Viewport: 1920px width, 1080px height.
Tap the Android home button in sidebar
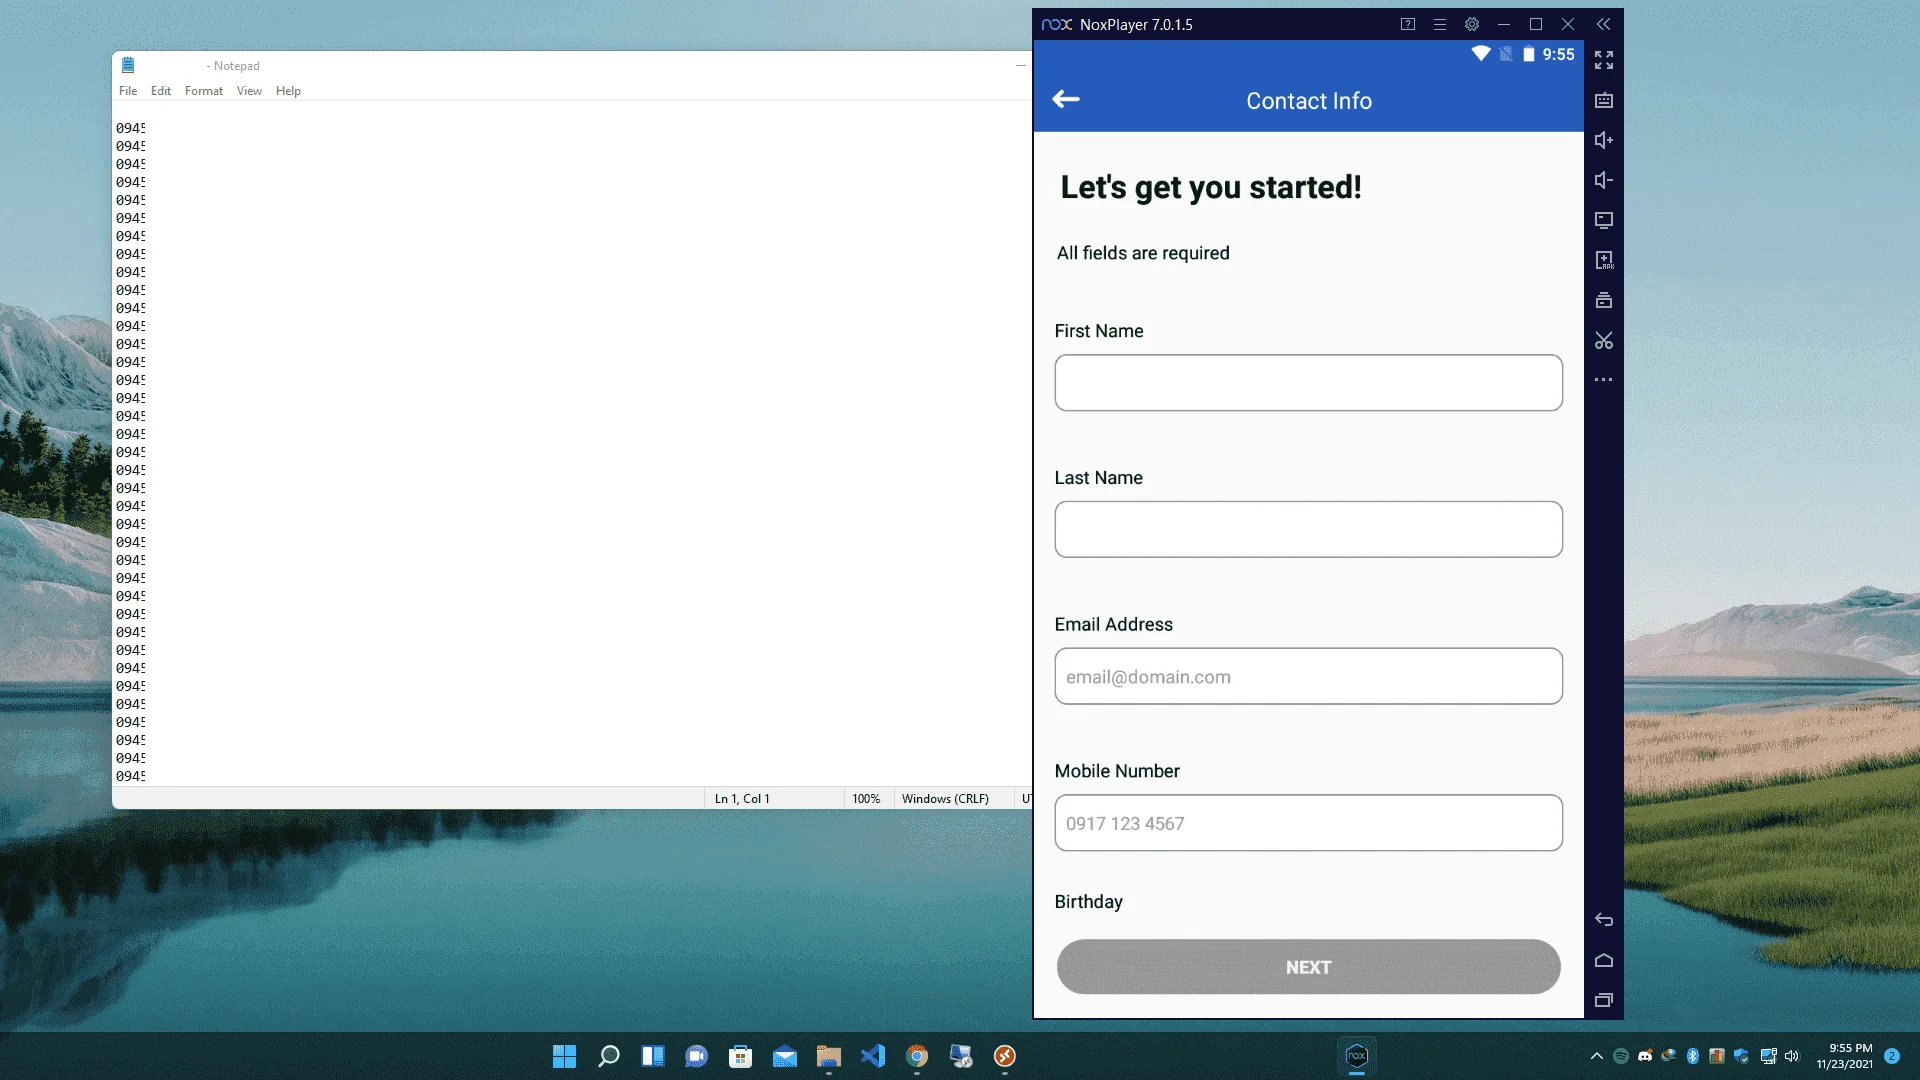[x=1604, y=960]
